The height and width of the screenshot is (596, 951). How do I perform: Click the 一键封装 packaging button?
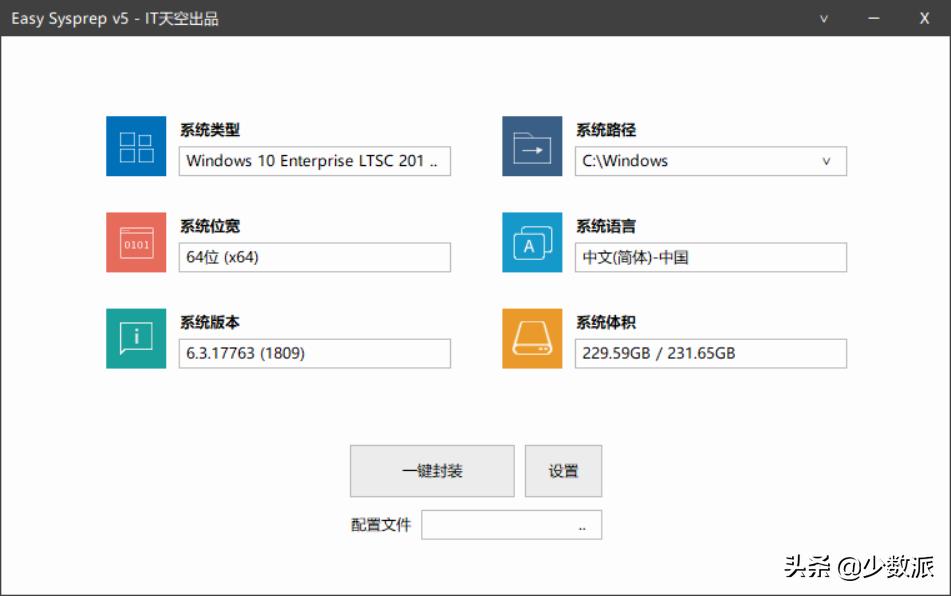(x=432, y=470)
